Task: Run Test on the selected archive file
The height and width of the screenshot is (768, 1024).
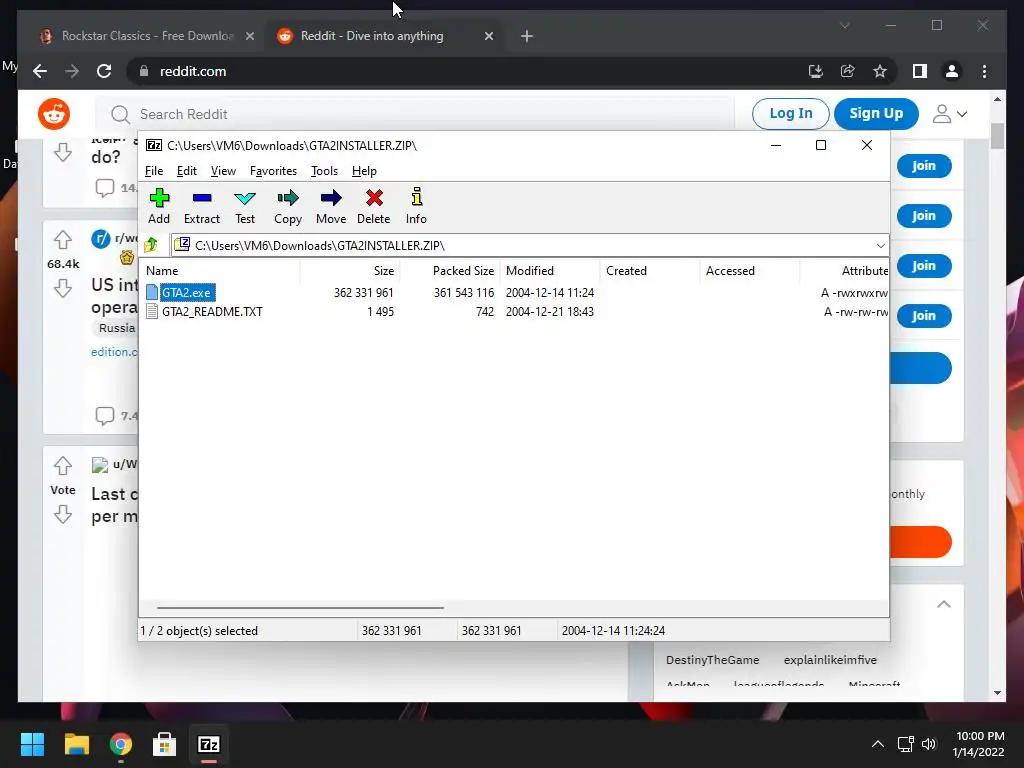Action: coord(245,206)
